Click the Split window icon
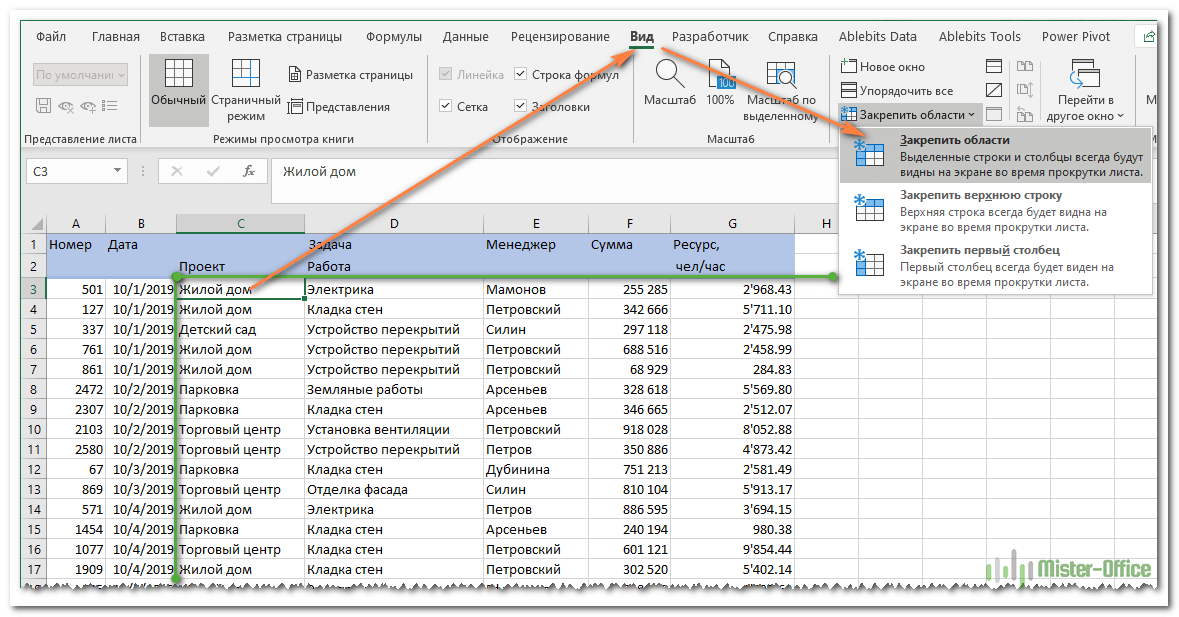 click(x=993, y=66)
